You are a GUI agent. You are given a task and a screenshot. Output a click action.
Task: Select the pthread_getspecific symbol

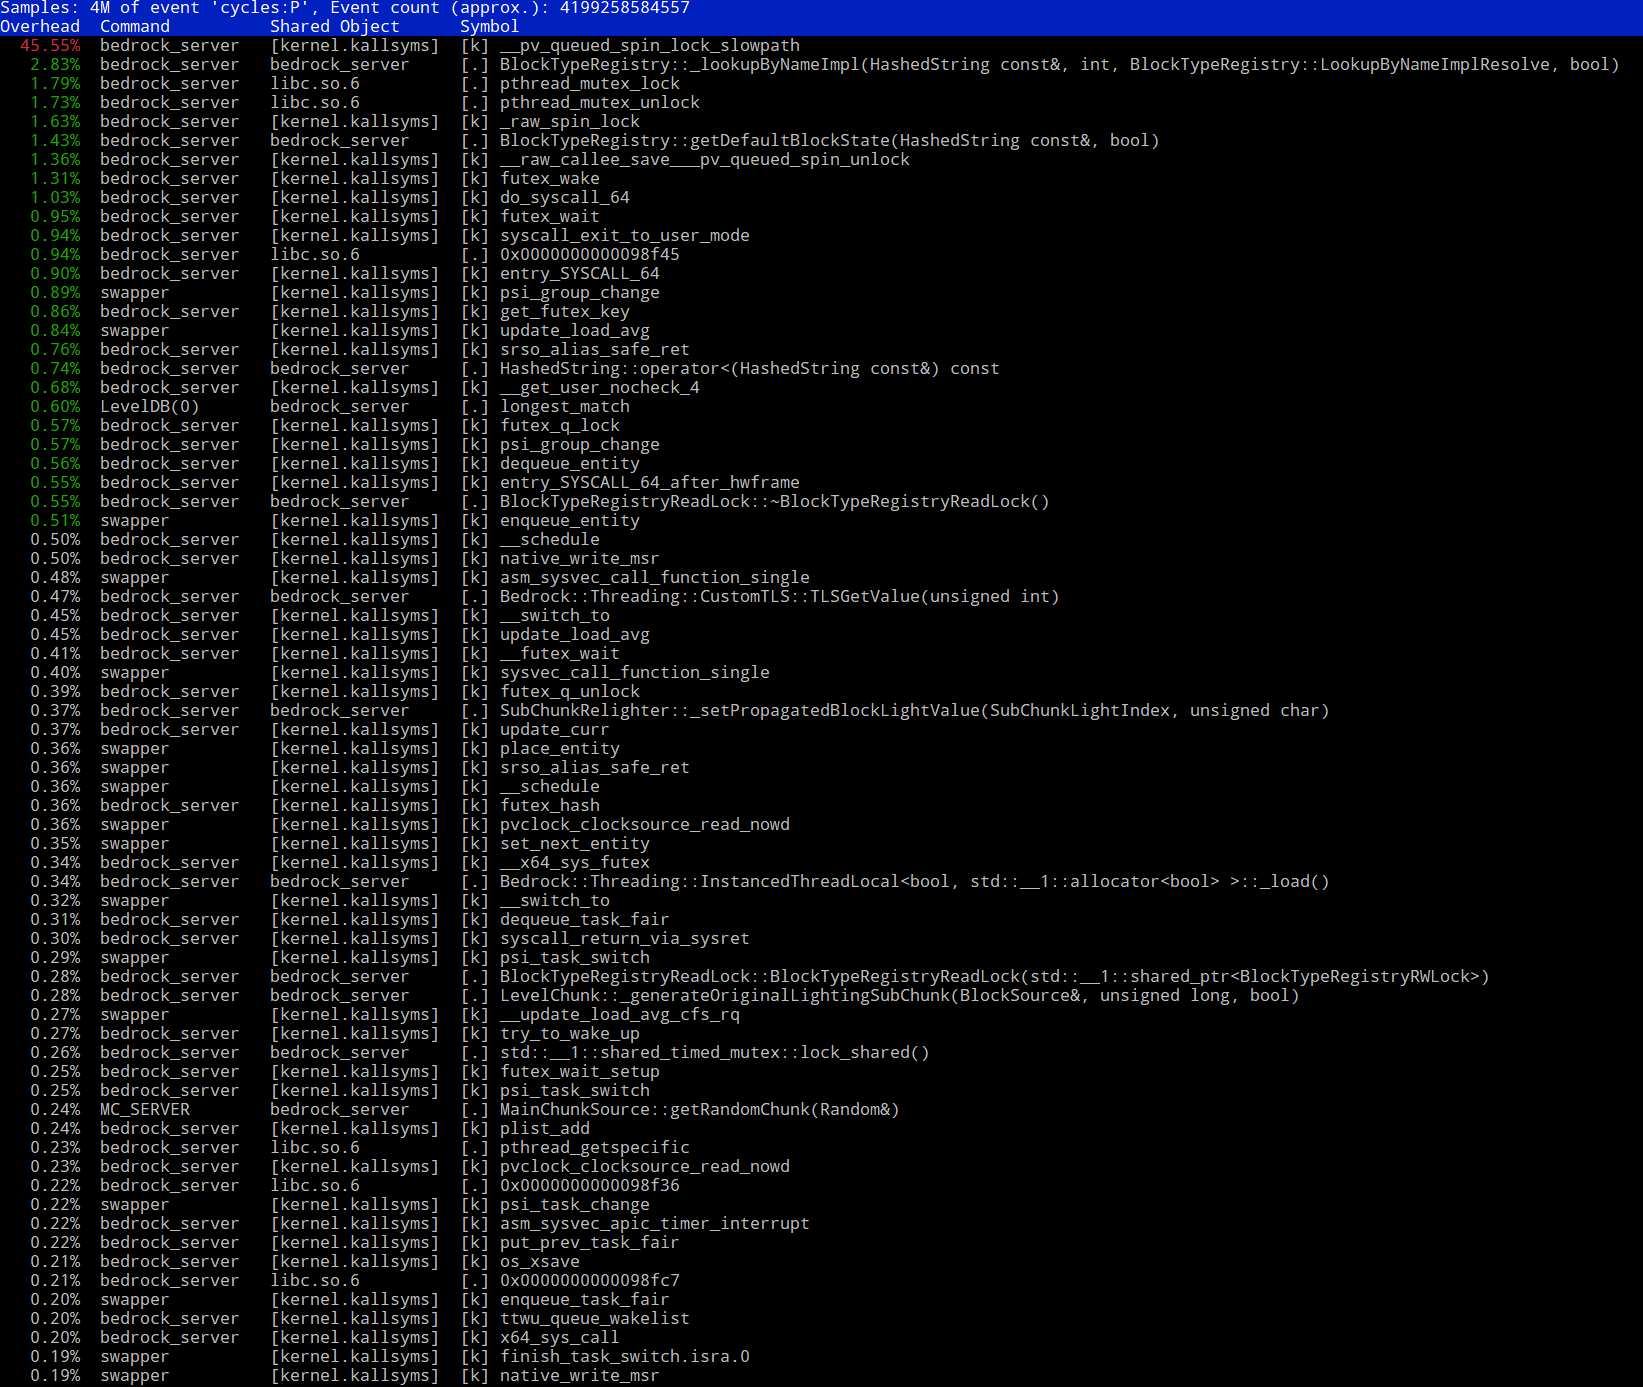click(x=595, y=1148)
